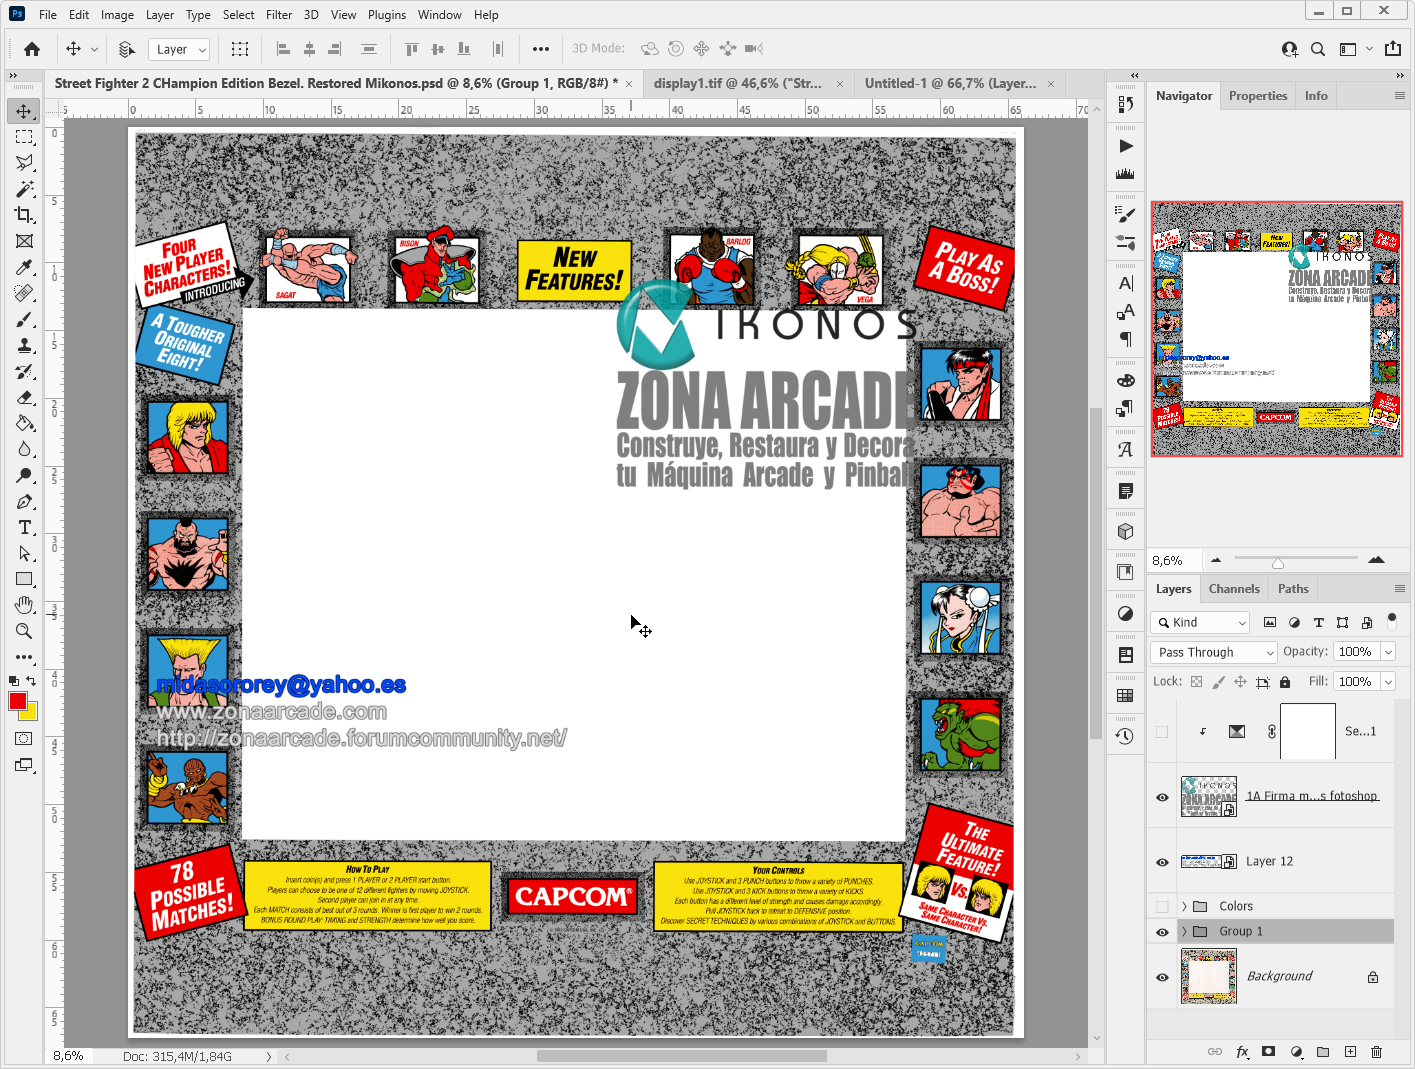Select the Horizontal Type tool
This screenshot has height=1069, width=1415.
(24, 527)
